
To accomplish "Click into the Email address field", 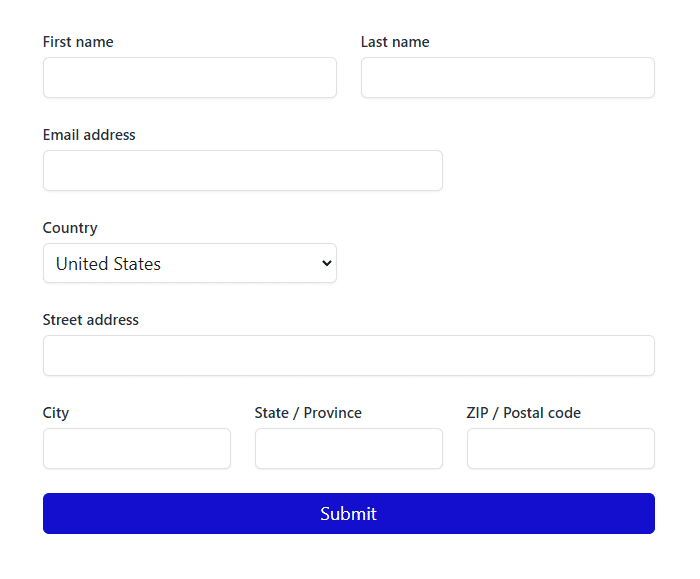I will tap(242, 171).
